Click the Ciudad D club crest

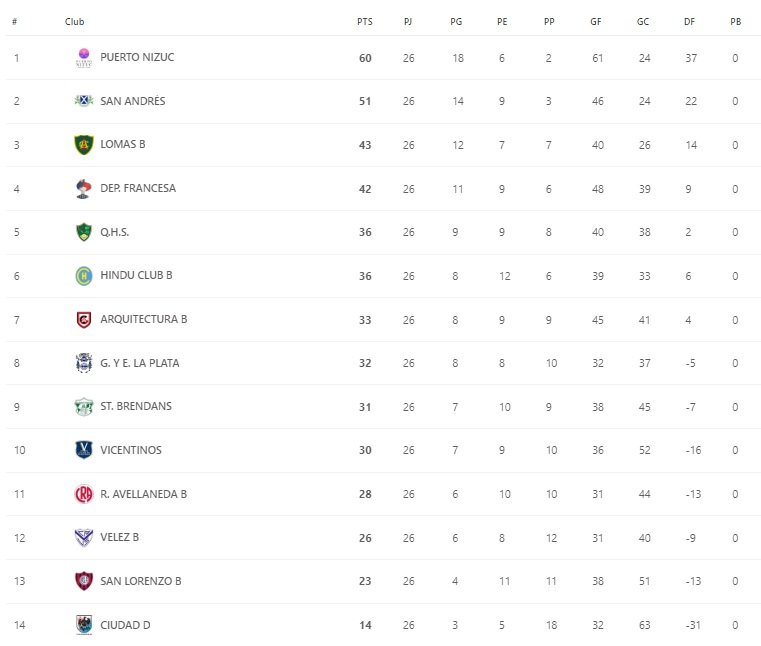[x=84, y=625]
